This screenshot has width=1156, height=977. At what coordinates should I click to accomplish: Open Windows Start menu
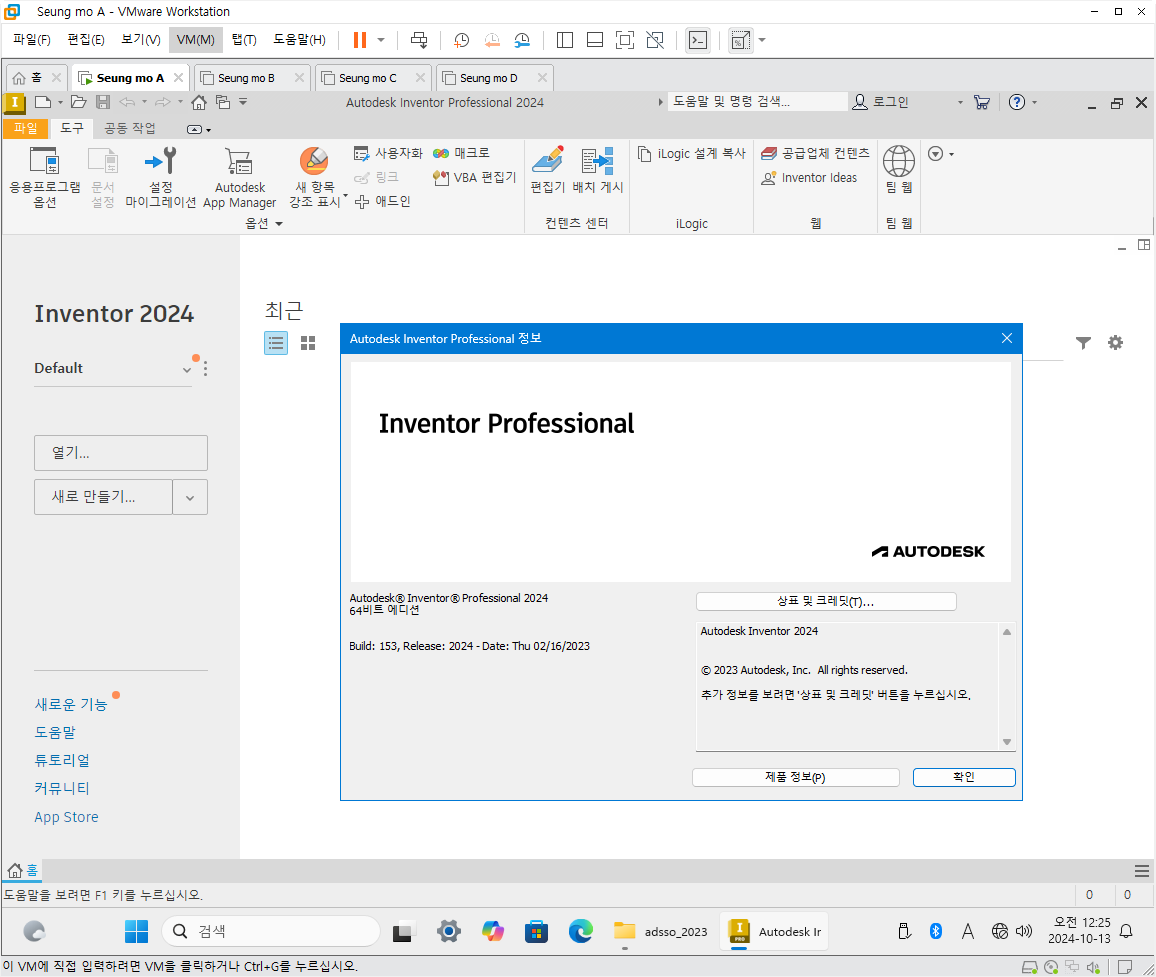pos(136,931)
